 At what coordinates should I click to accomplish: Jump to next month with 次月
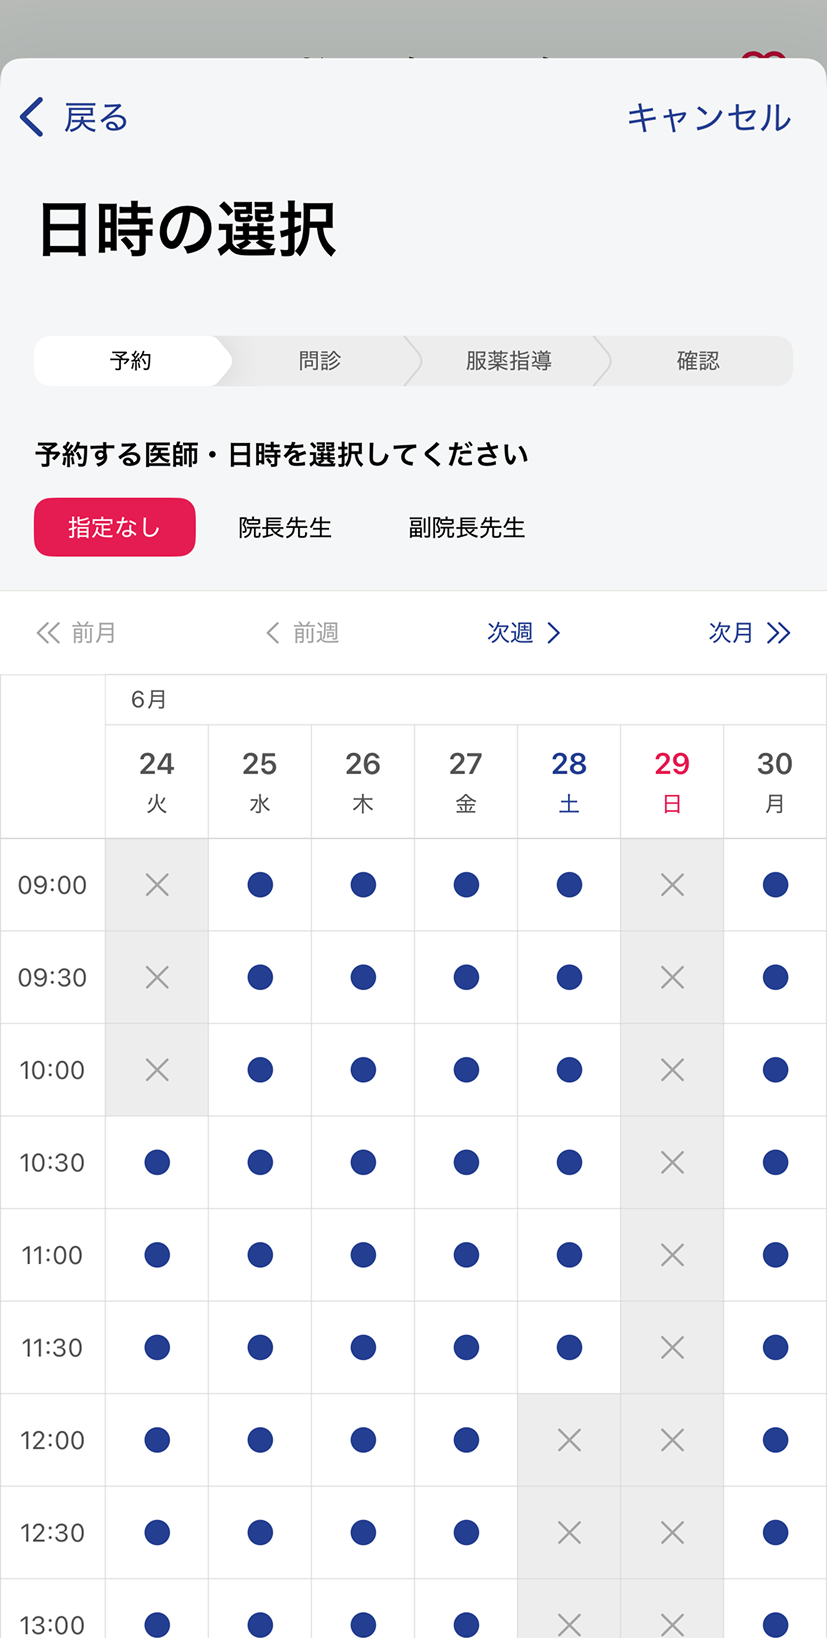[748, 633]
